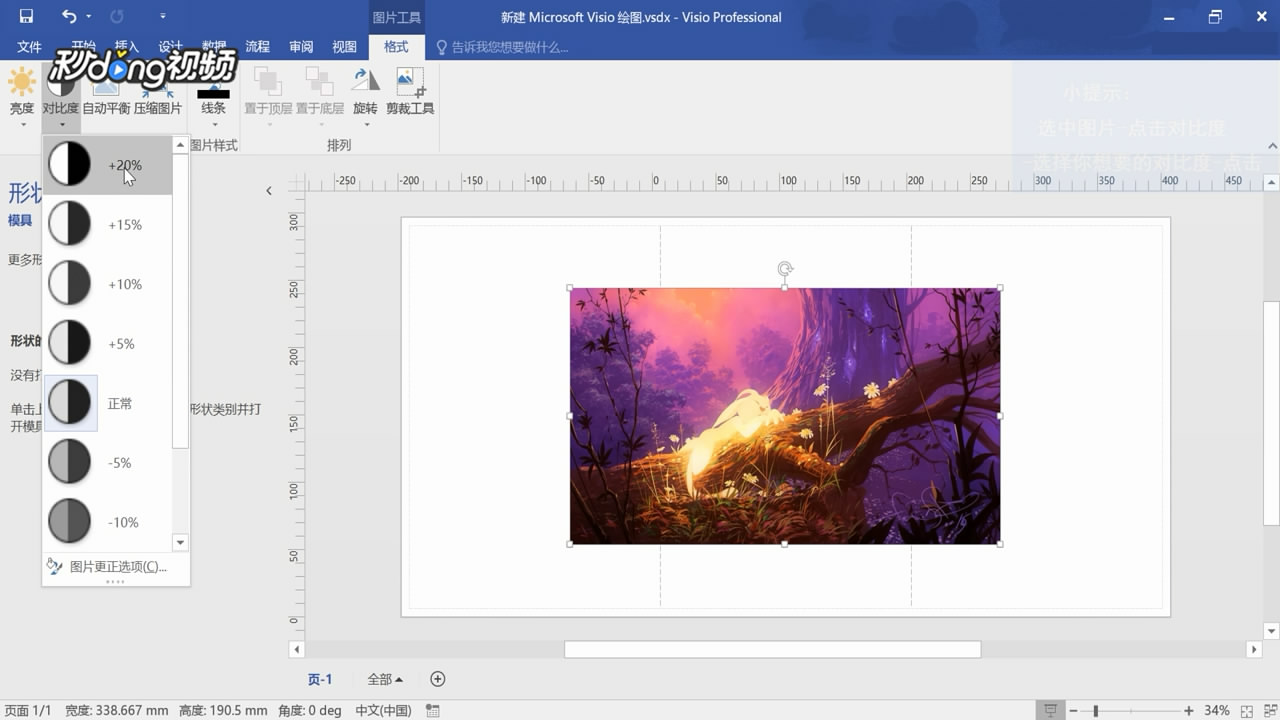Click the 自动平衡 auto balance button
The image size is (1280, 720).
(106, 97)
